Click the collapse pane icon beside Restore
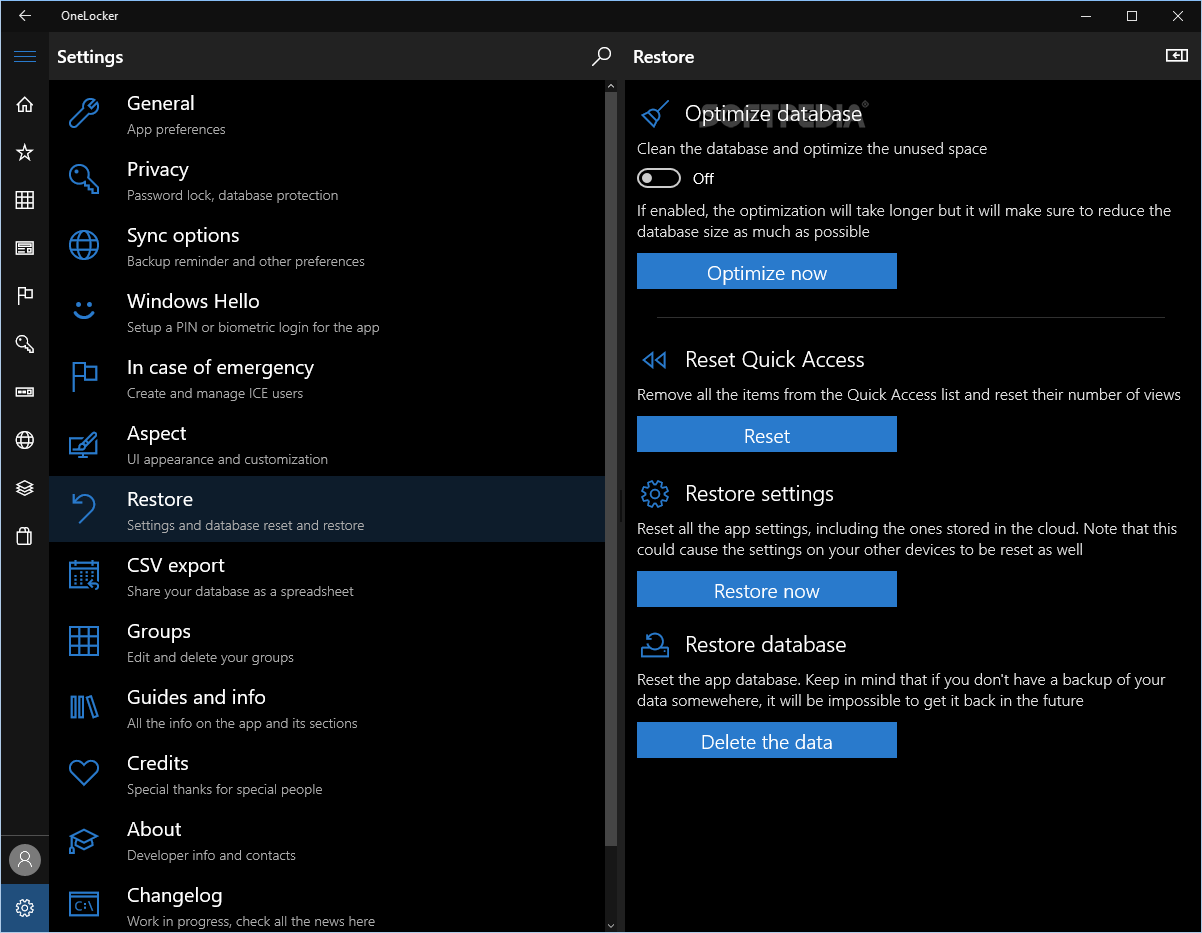 point(1177,56)
